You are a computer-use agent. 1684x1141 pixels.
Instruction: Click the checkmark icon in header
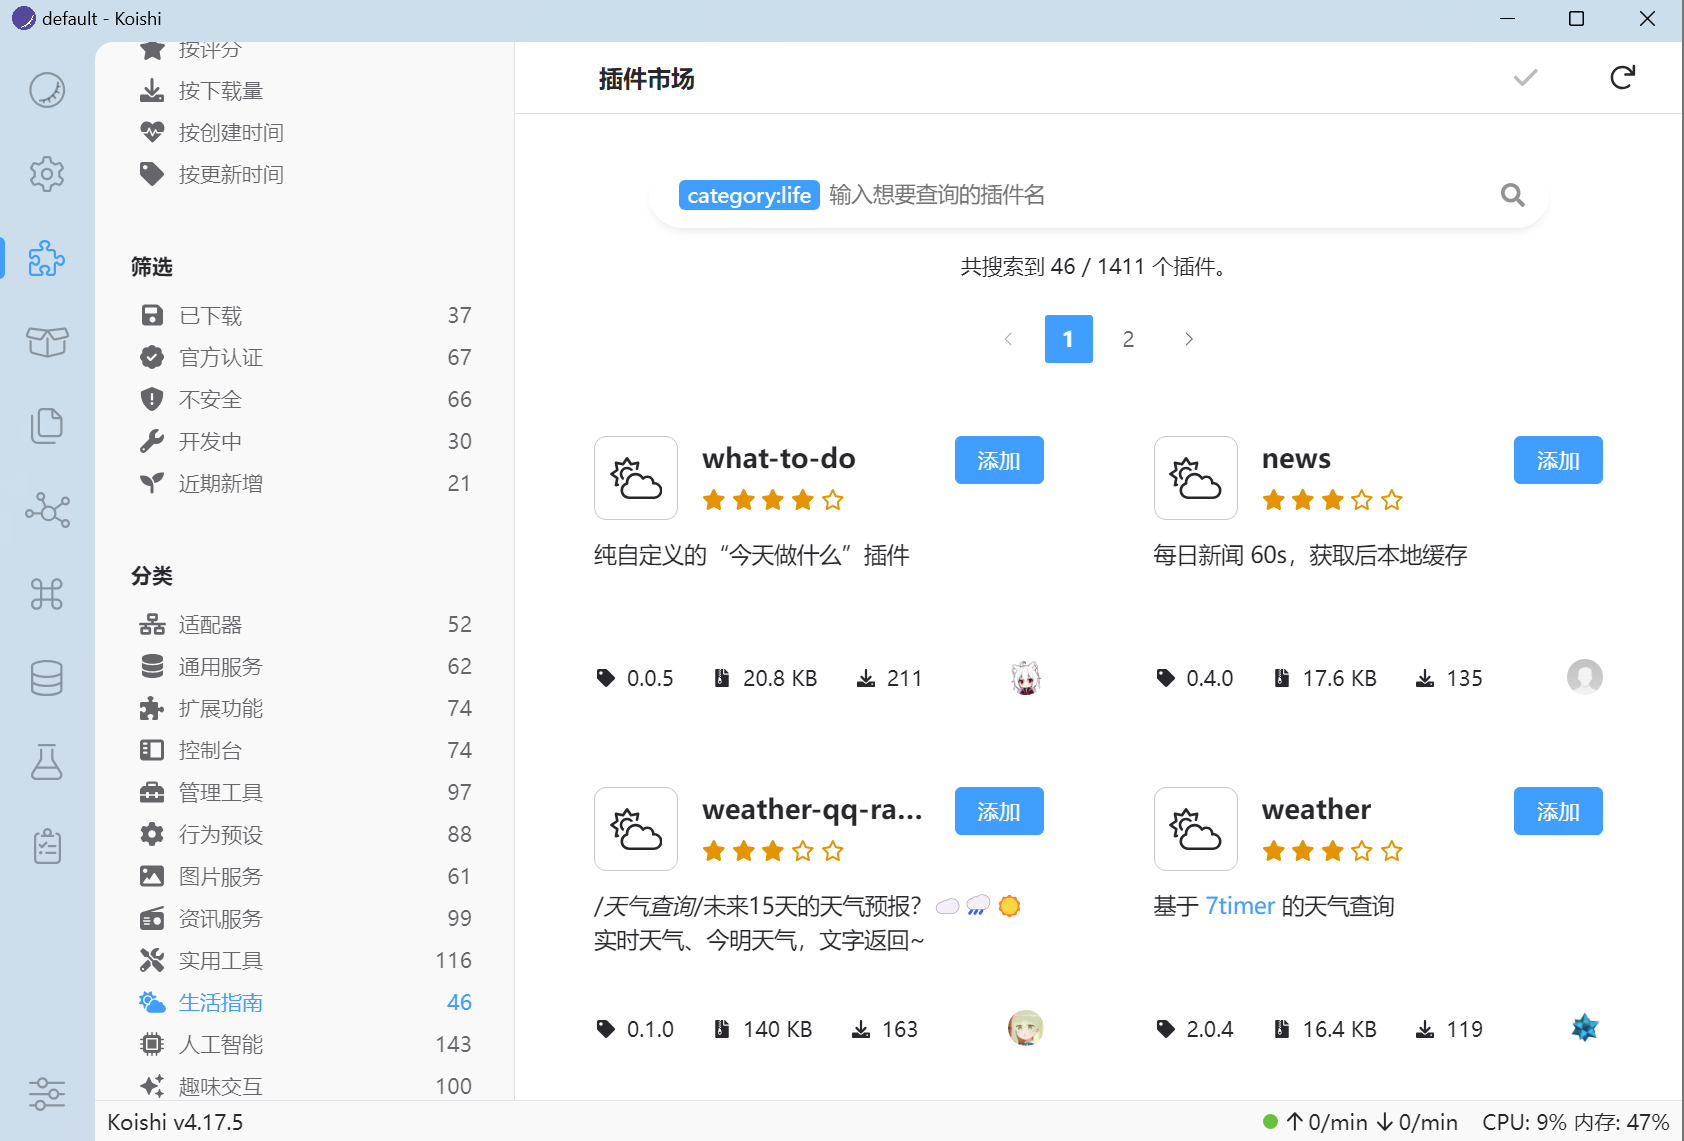click(1525, 77)
